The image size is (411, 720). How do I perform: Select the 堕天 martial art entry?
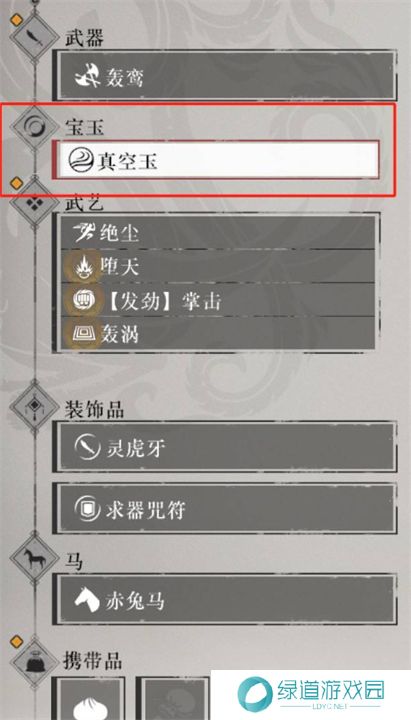pyautogui.click(x=218, y=267)
